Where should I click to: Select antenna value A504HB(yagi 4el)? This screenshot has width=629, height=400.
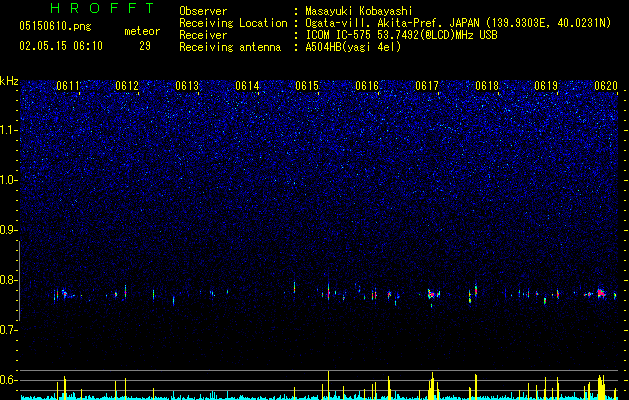(353, 47)
